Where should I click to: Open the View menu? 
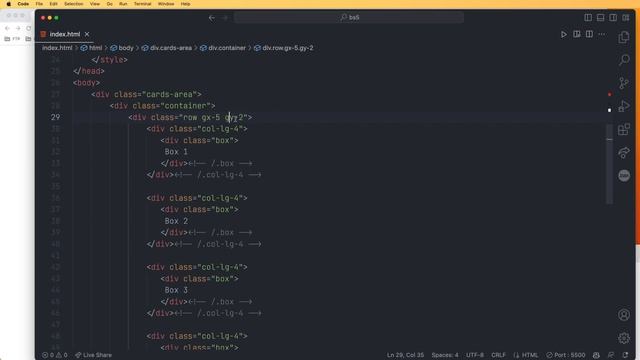point(95,4)
